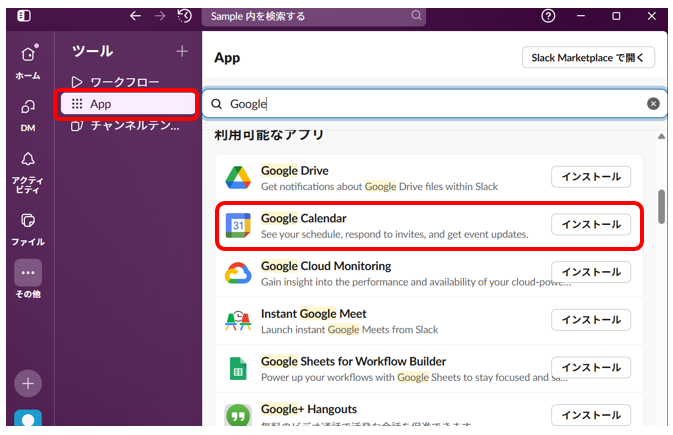
Task: Click Slack Marketplace で開く button
Action: point(588,58)
